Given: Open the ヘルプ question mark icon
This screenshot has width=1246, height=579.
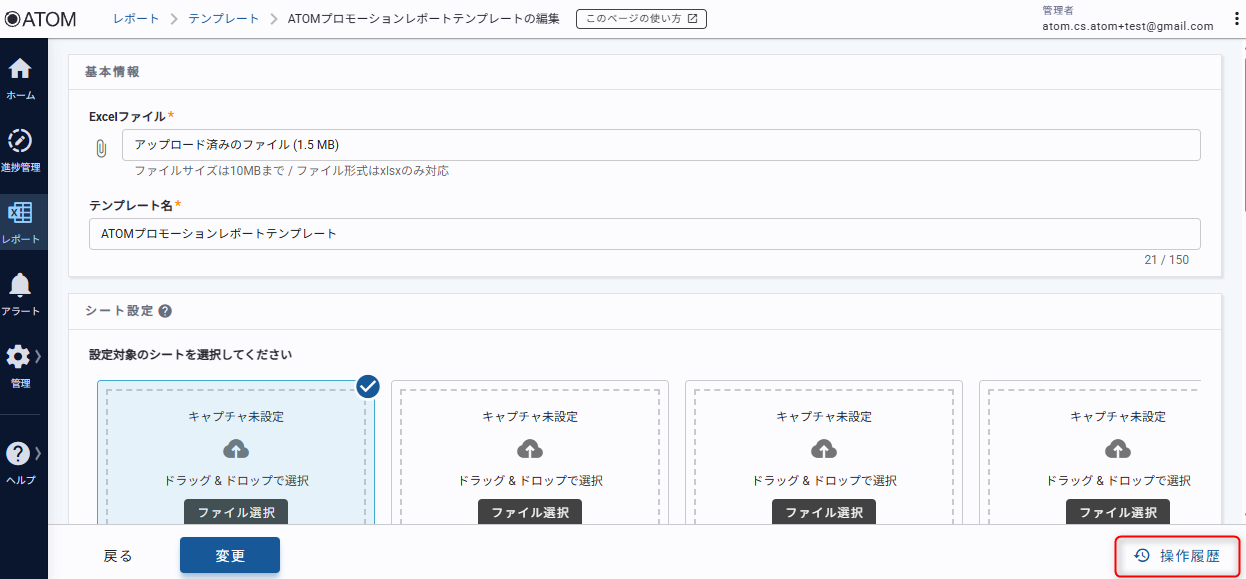Looking at the screenshot, I should tap(18, 453).
